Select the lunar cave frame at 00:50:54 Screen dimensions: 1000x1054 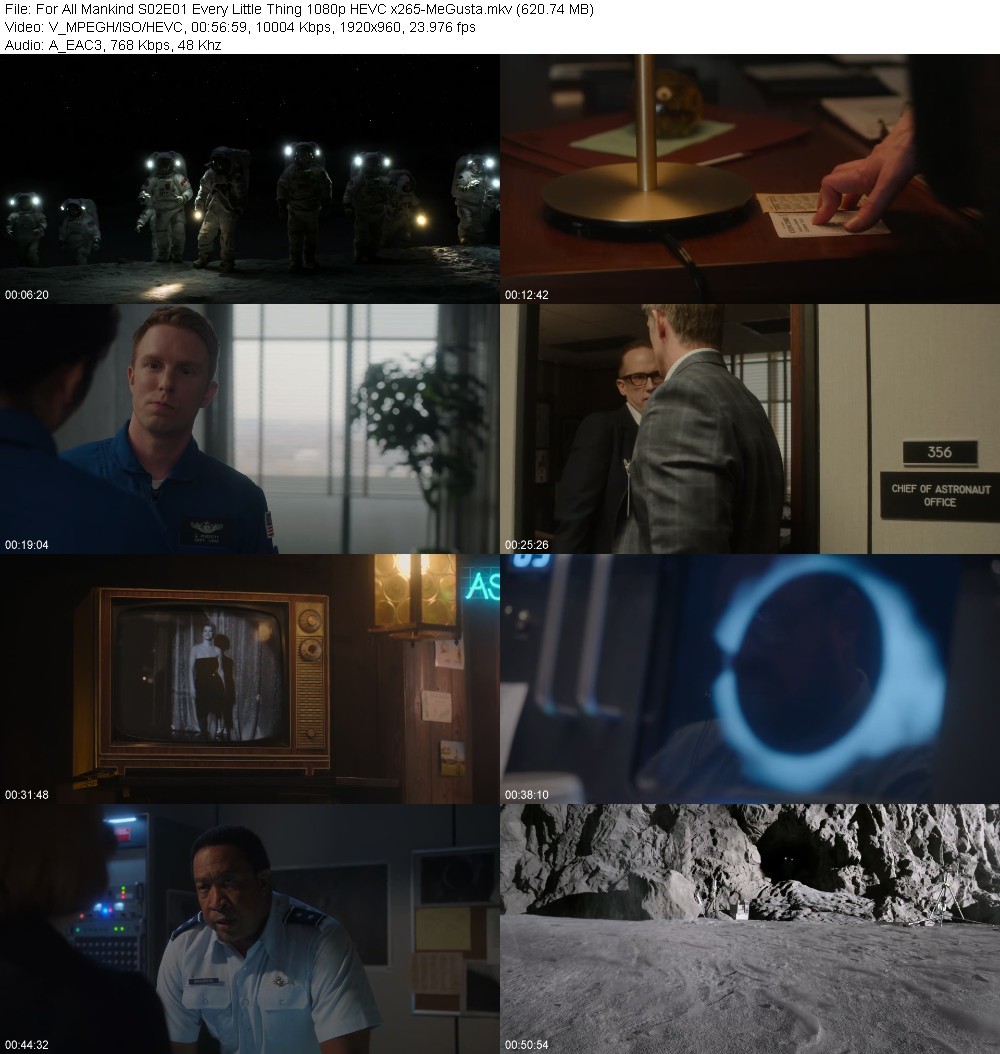[750, 929]
